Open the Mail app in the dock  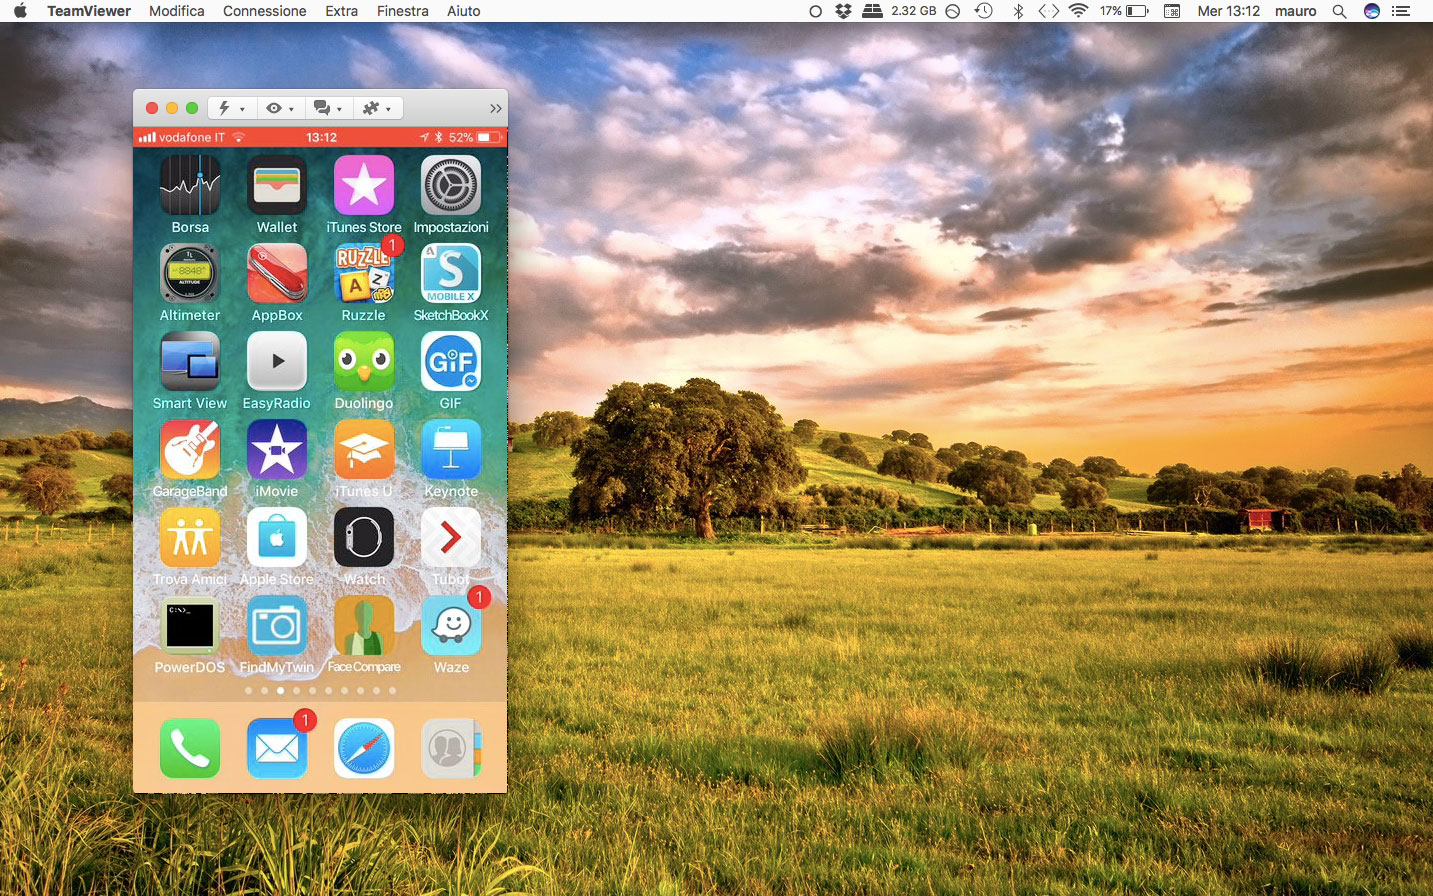[x=277, y=748]
